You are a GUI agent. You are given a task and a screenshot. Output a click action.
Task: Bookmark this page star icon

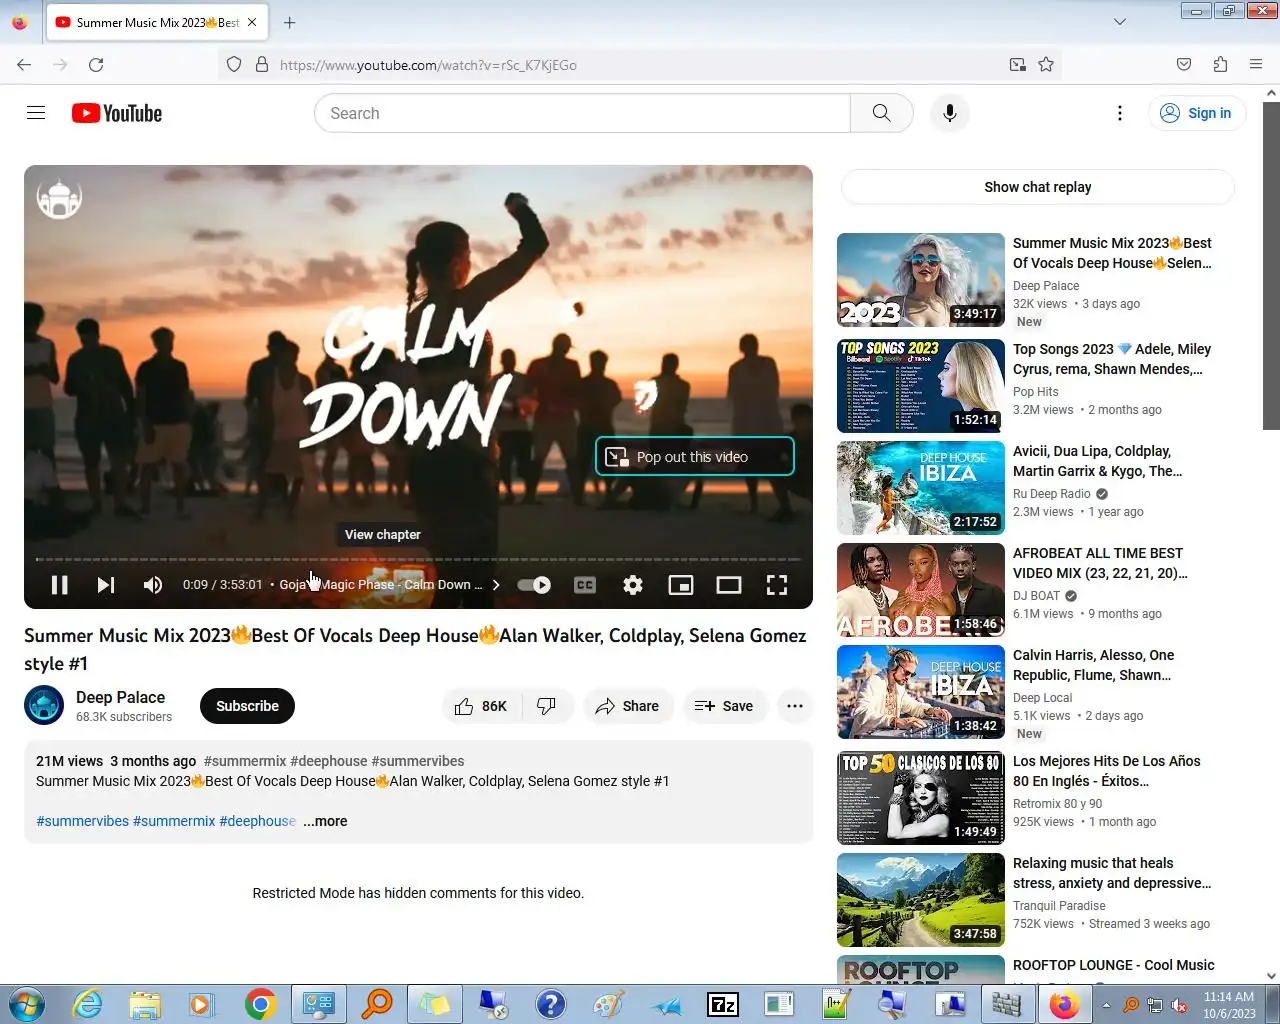(x=1046, y=65)
